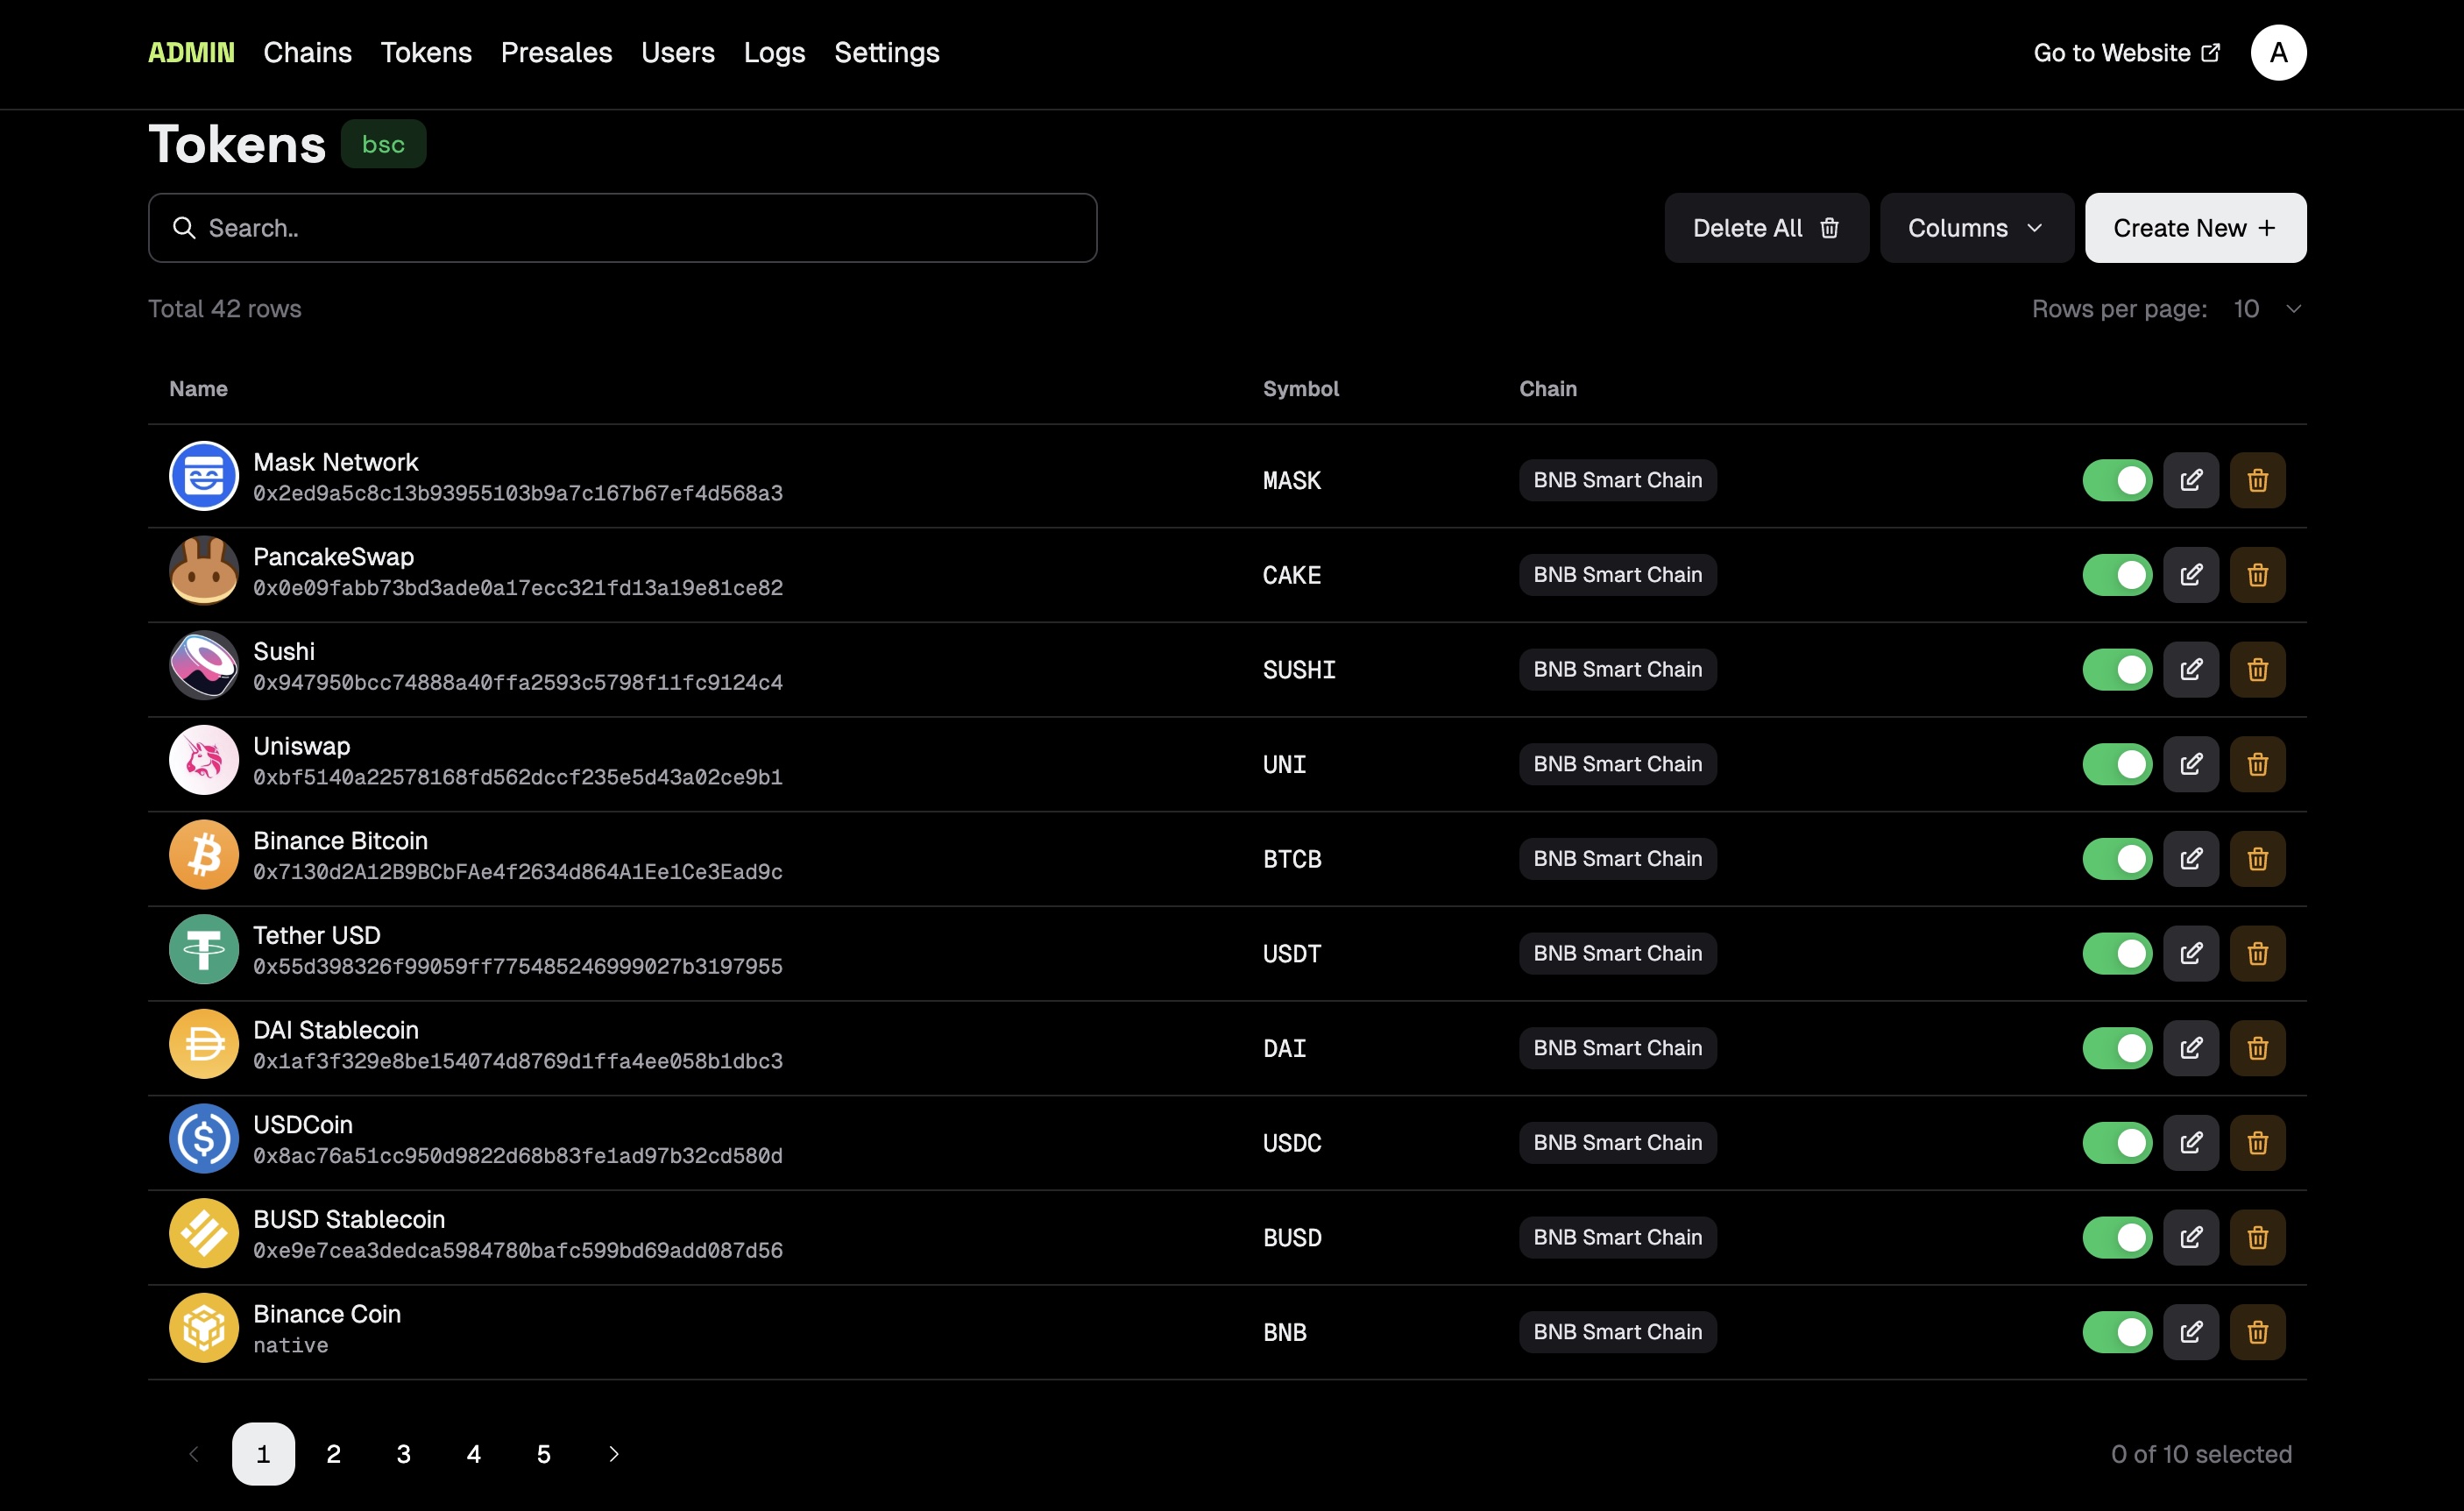The image size is (2464, 1511).
Task: Jump to page 5 of tokens
Action: click(544, 1454)
